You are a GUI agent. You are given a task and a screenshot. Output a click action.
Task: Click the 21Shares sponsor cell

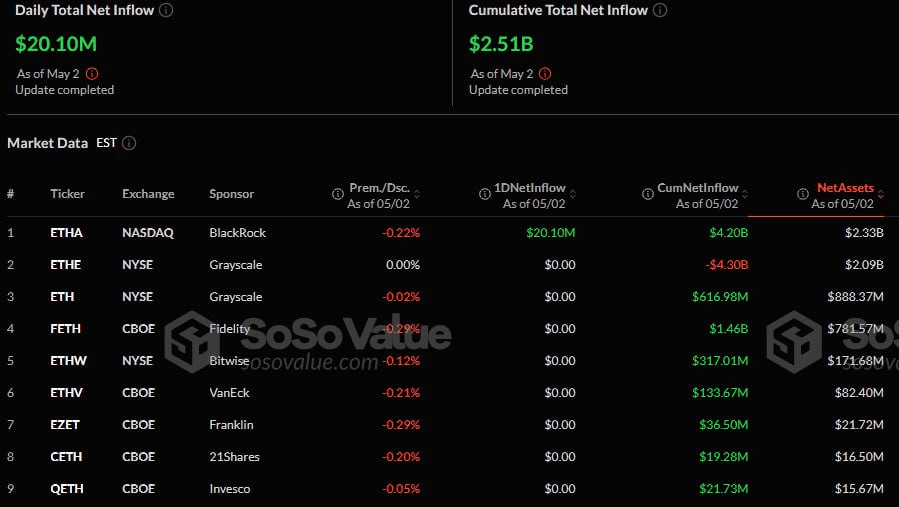coord(234,457)
